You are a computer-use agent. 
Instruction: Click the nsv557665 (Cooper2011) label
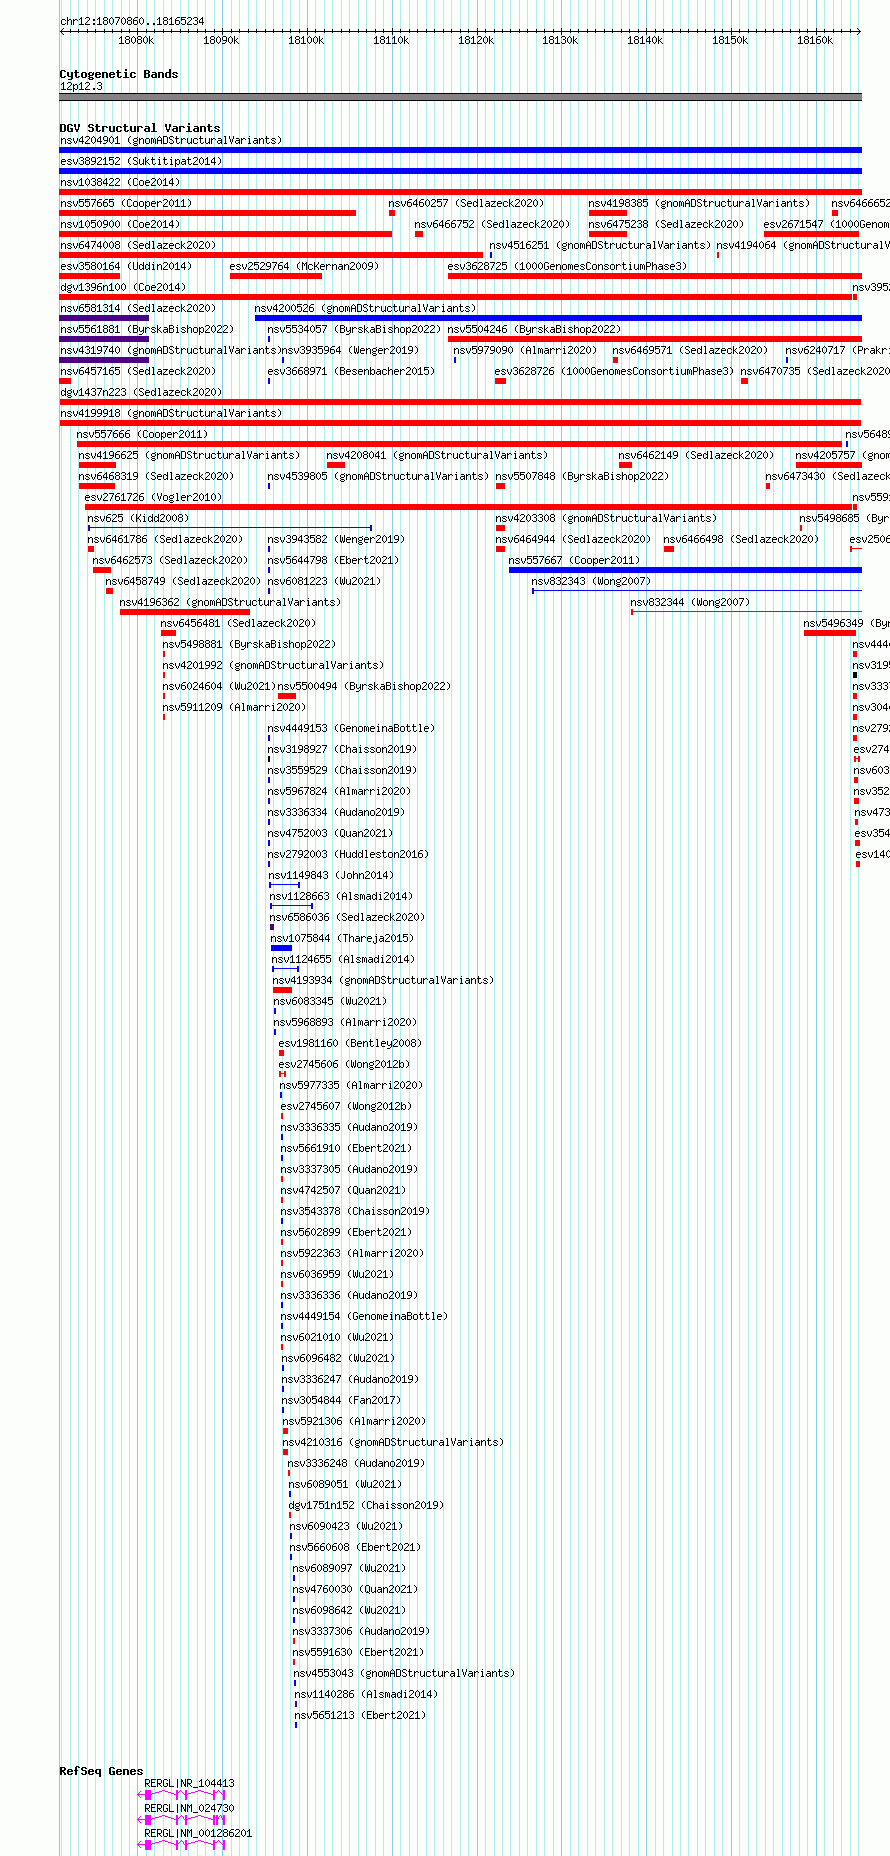126,203
